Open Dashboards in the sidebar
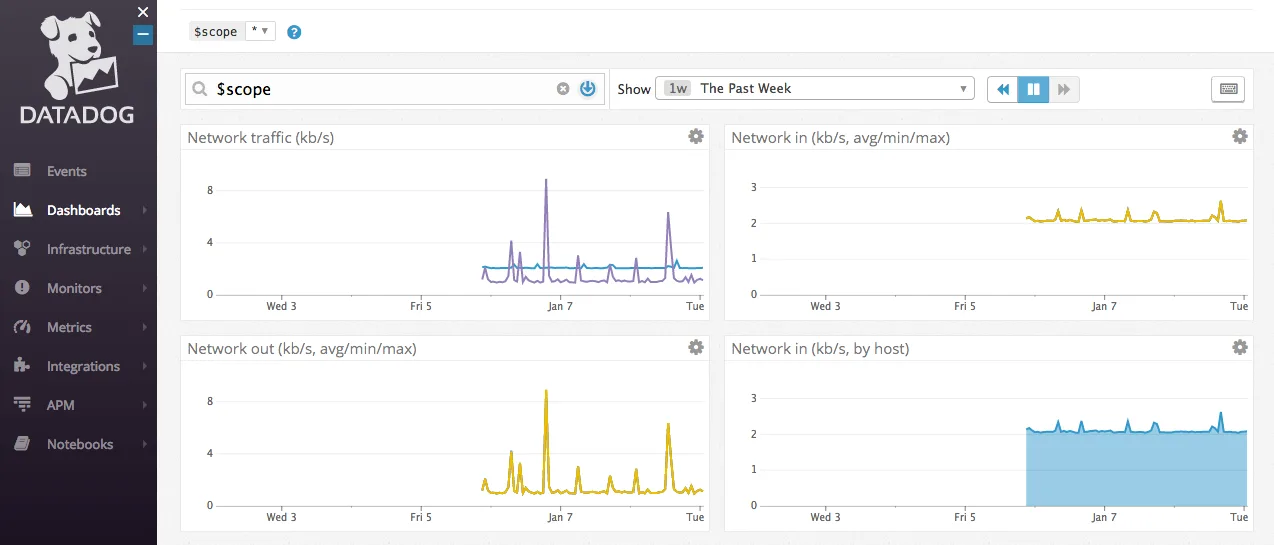Image resolution: width=1274 pixels, height=545 pixels. tap(83, 210)
